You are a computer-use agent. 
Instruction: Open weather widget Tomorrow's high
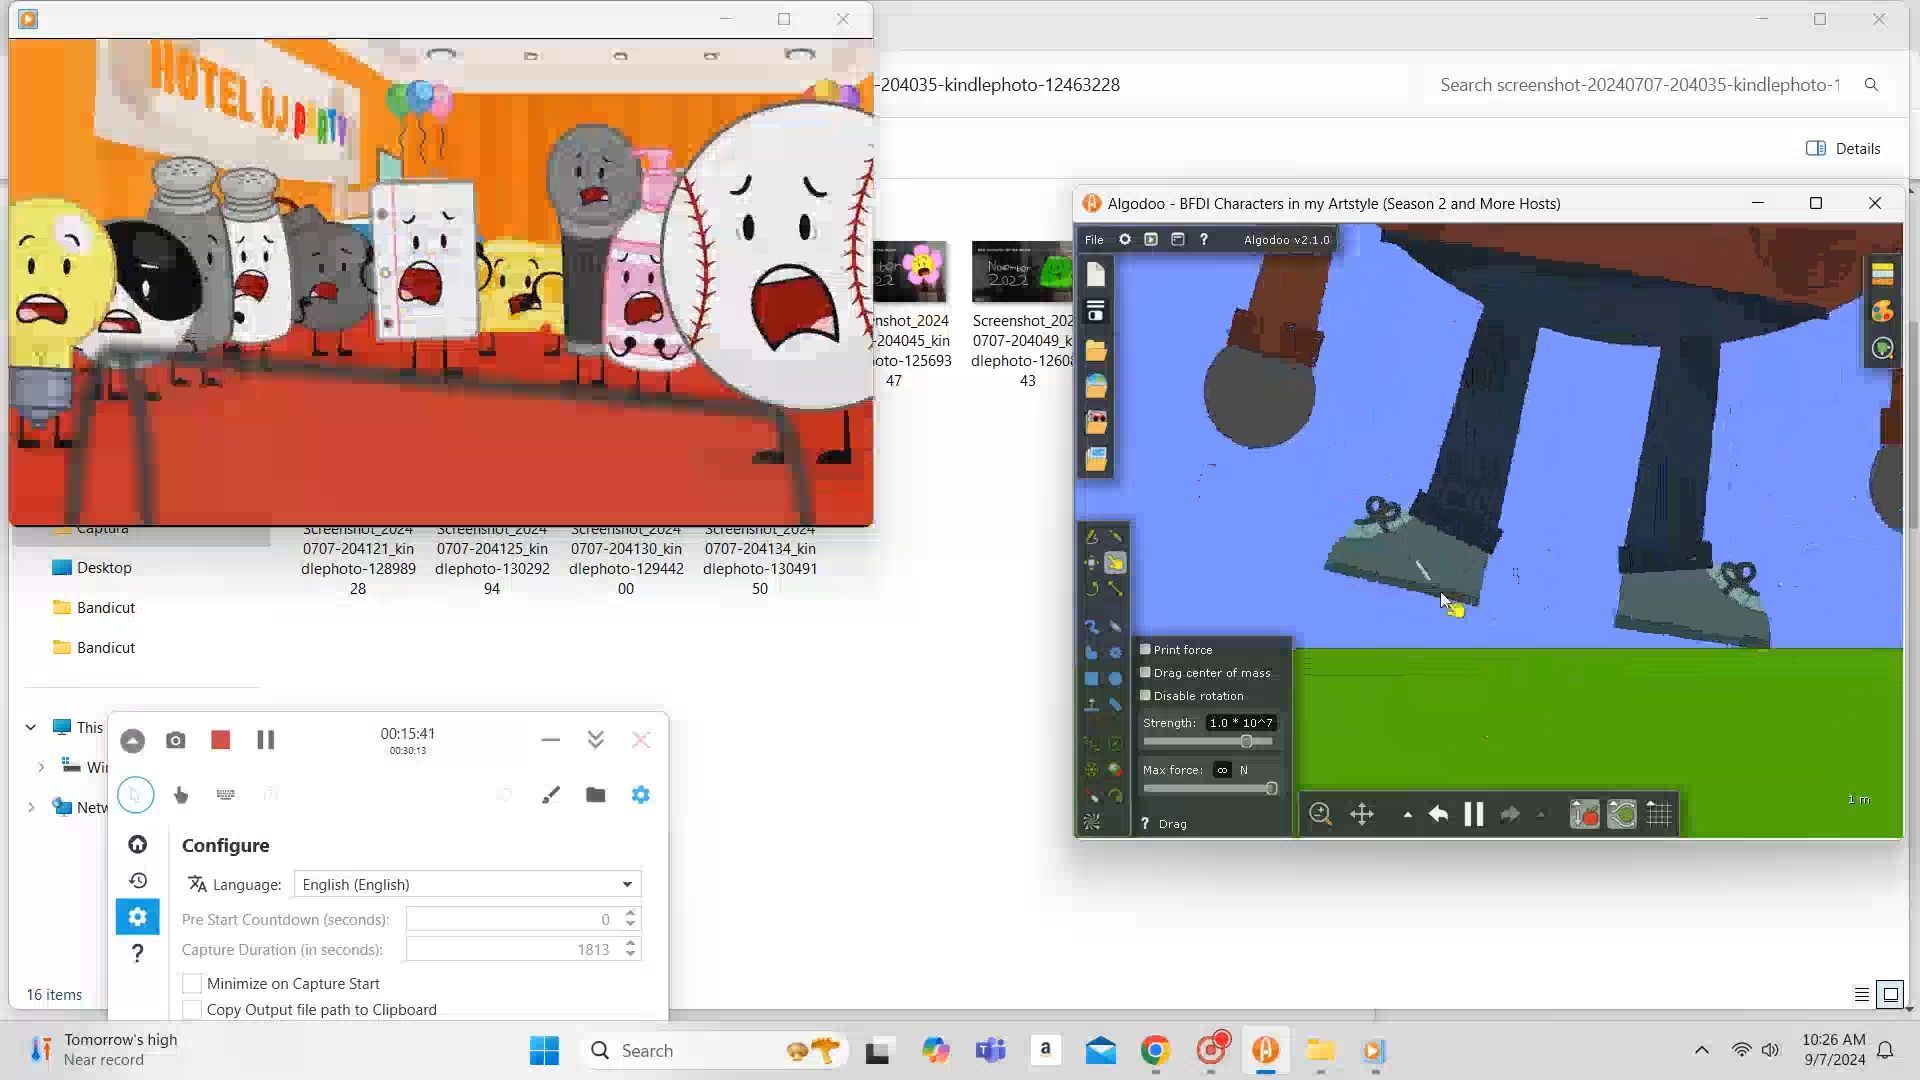[104, 1050]
